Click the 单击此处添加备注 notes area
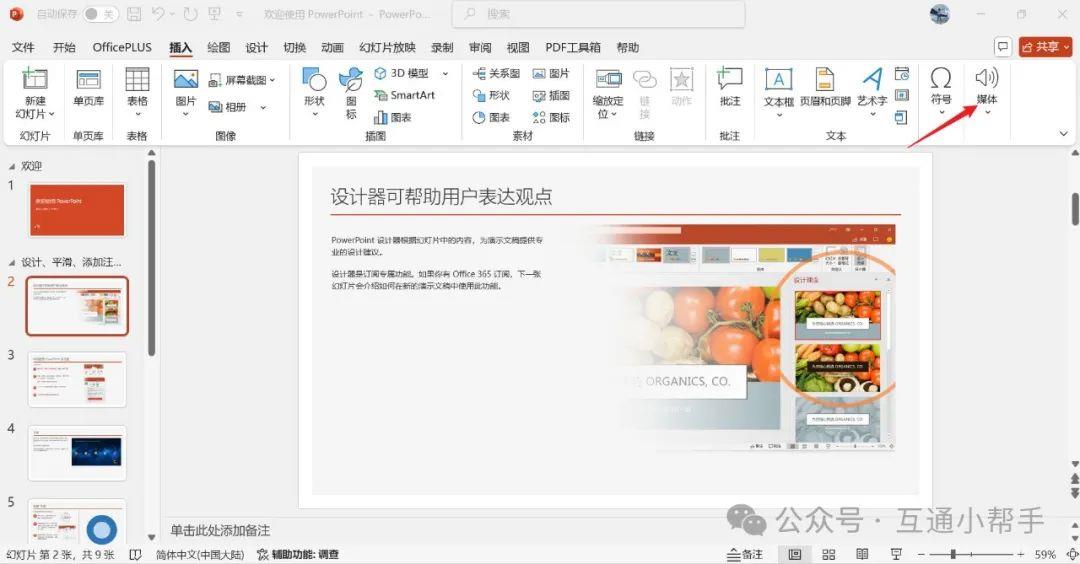 point(220,530)
